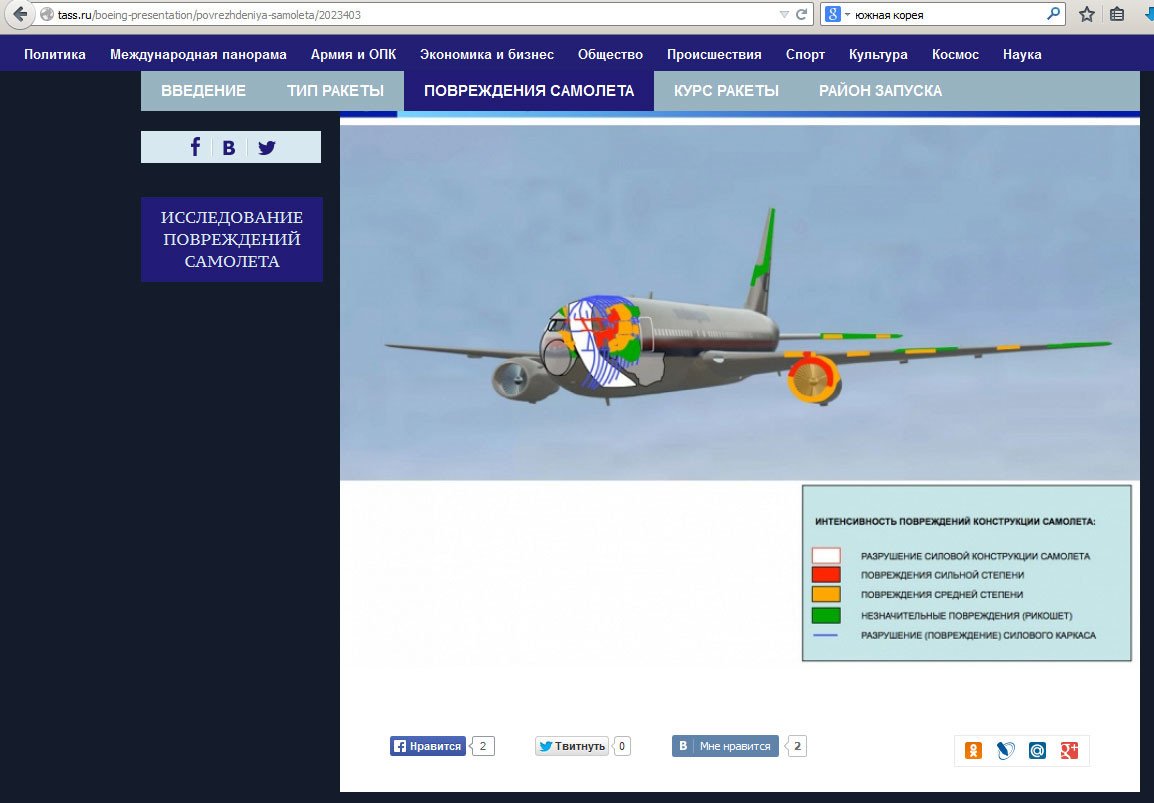Click the red severe damage legend swatch
Image resolution: width=1154 pixels, height=803 pixels.
click(x=825, y=574)
